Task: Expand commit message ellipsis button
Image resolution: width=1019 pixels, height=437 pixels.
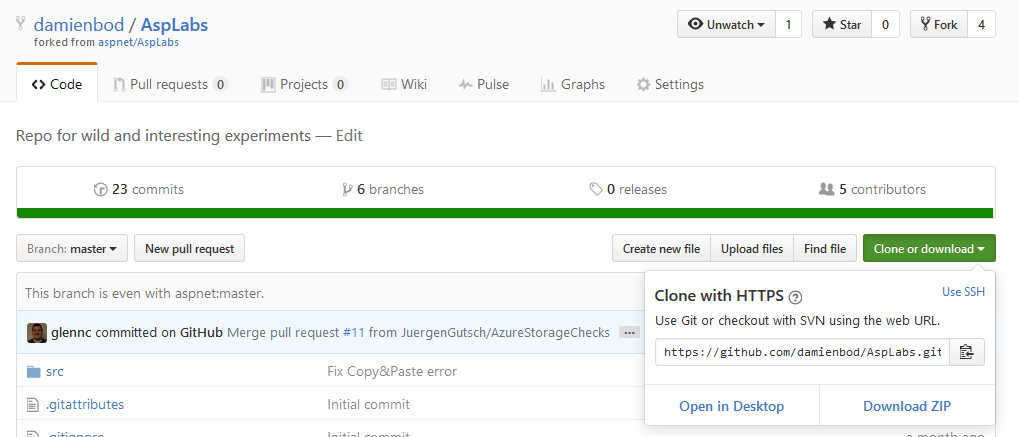Action: coord(628,332)
